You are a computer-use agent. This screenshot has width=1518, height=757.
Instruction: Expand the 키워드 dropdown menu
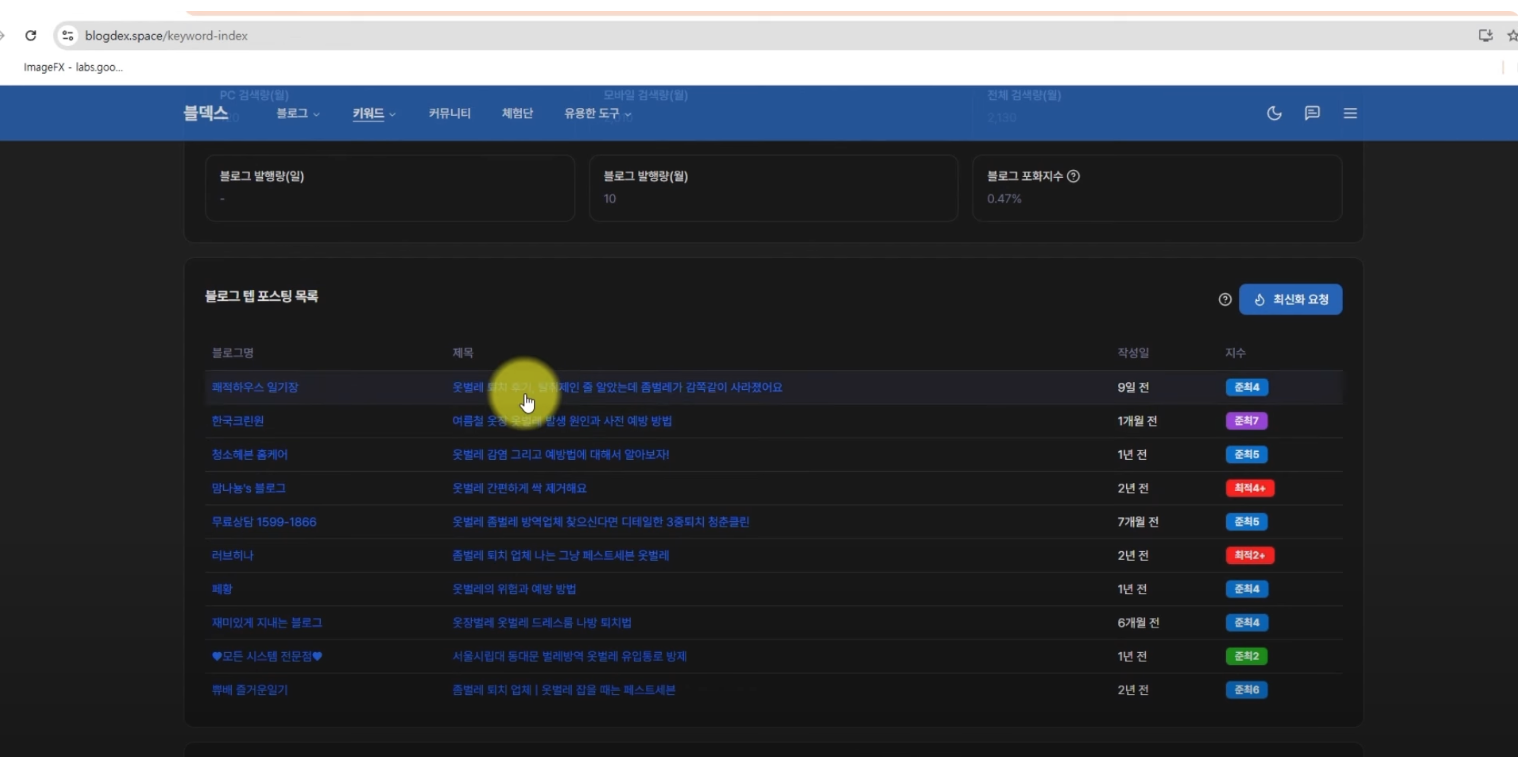click(x=374, y=114)
